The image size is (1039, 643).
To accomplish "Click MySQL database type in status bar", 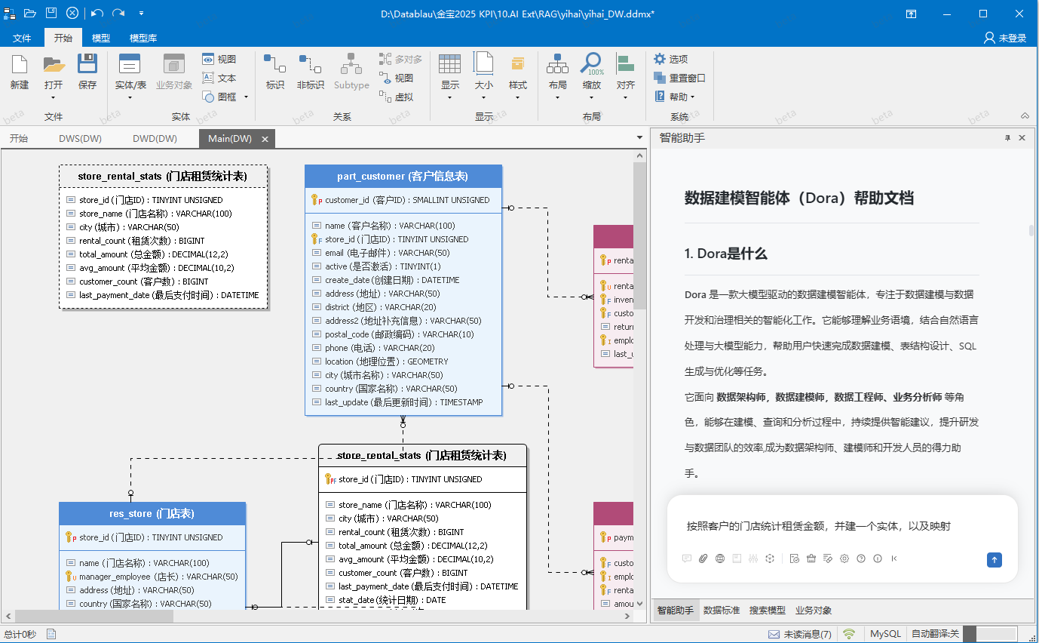I will point(885,634).
